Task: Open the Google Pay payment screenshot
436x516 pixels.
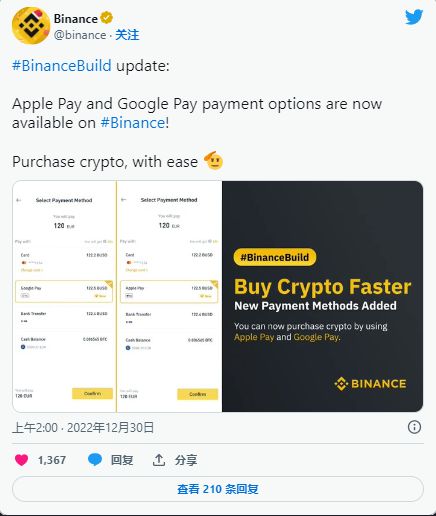Action: coord(64,296)
